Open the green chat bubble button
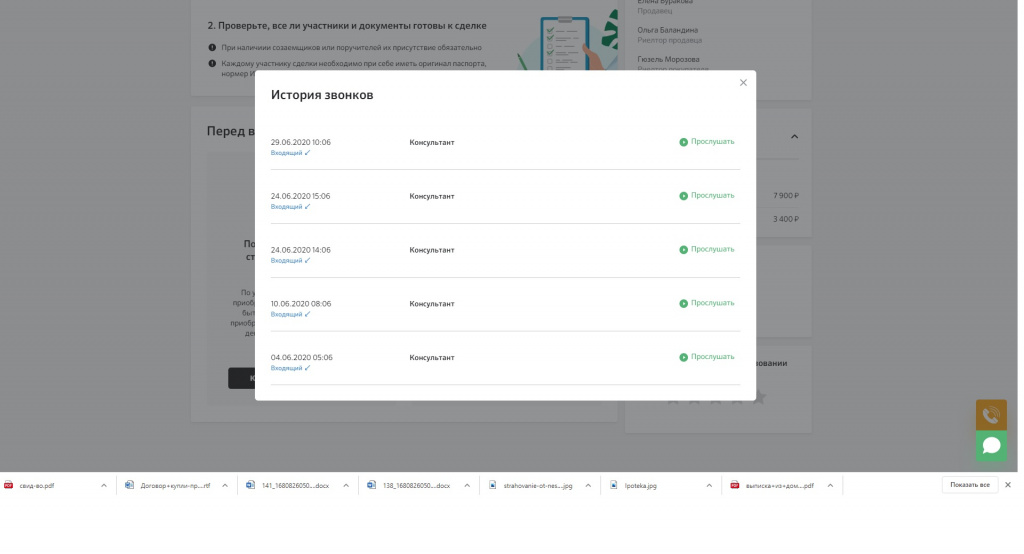The image size is (1024, 554). click(991, 446)
